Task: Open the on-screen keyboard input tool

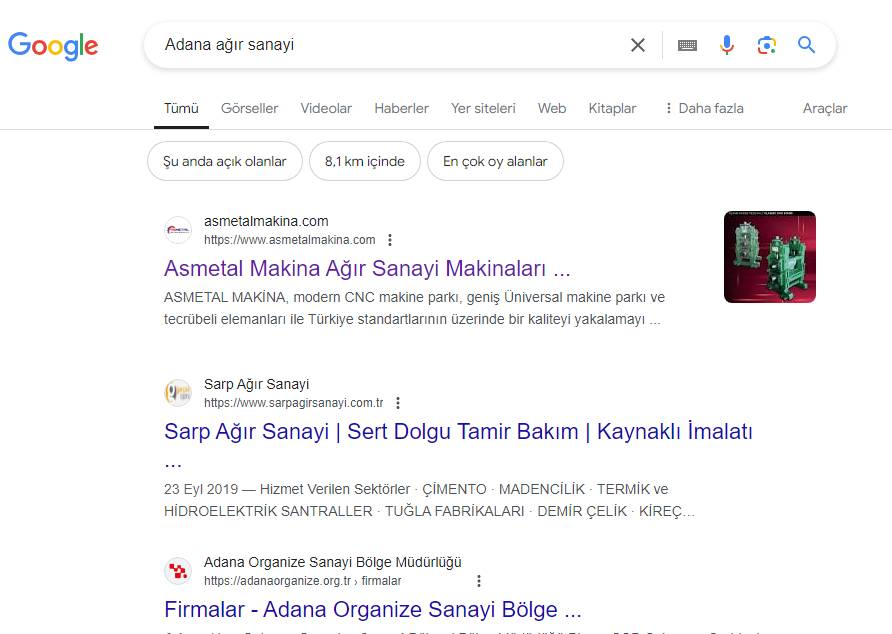Action: 687,45
